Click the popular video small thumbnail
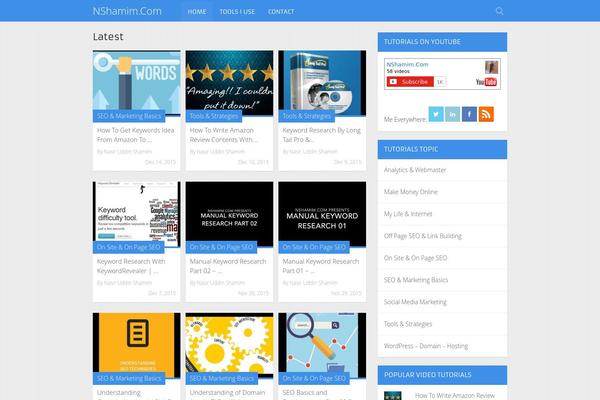Viewport: 600px width, 400px height. click(x=393, y=395)
